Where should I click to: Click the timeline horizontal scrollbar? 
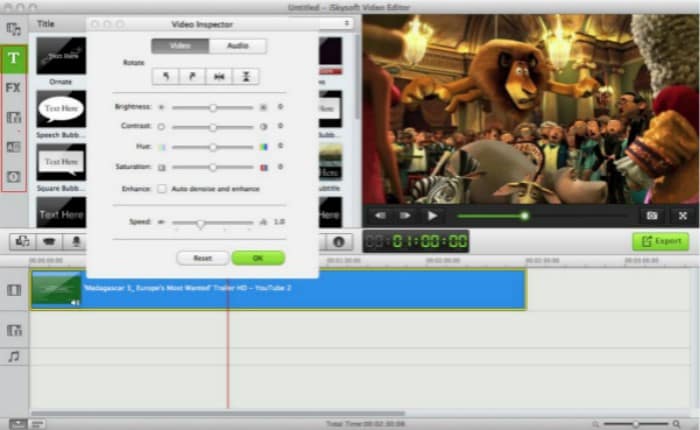click(x=218, y=413)
